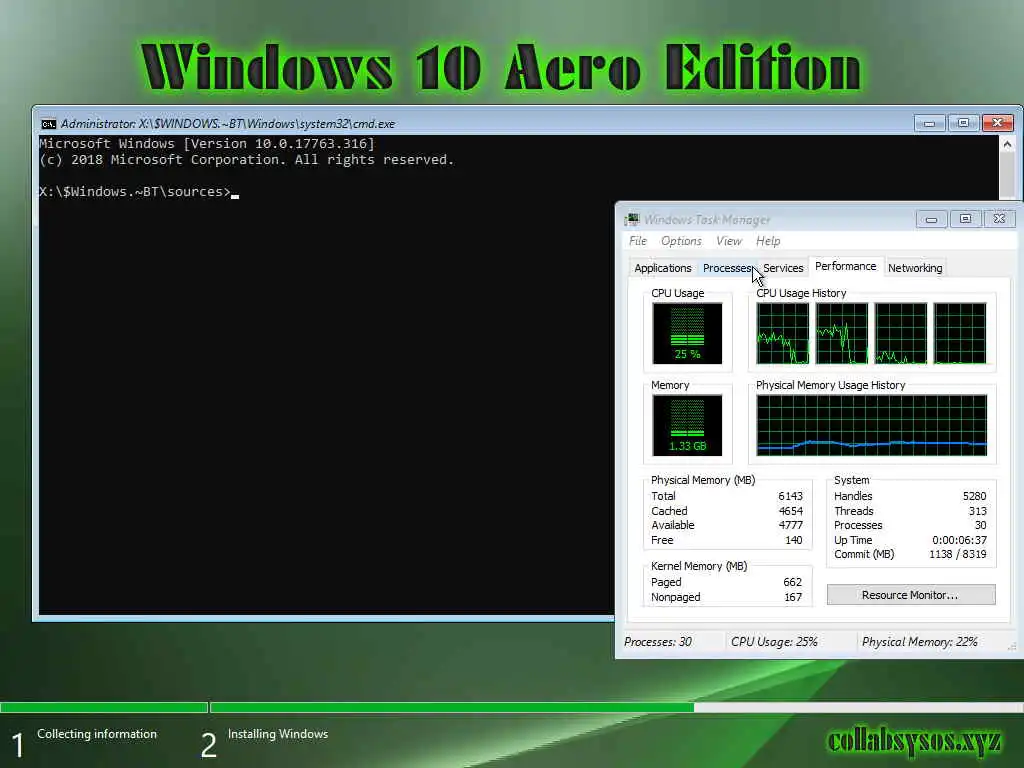Image resolution: width=1024 pixels, height=768 pixels.
Task: Click the third CPU Usage History graph
Action: click(901, 333)
